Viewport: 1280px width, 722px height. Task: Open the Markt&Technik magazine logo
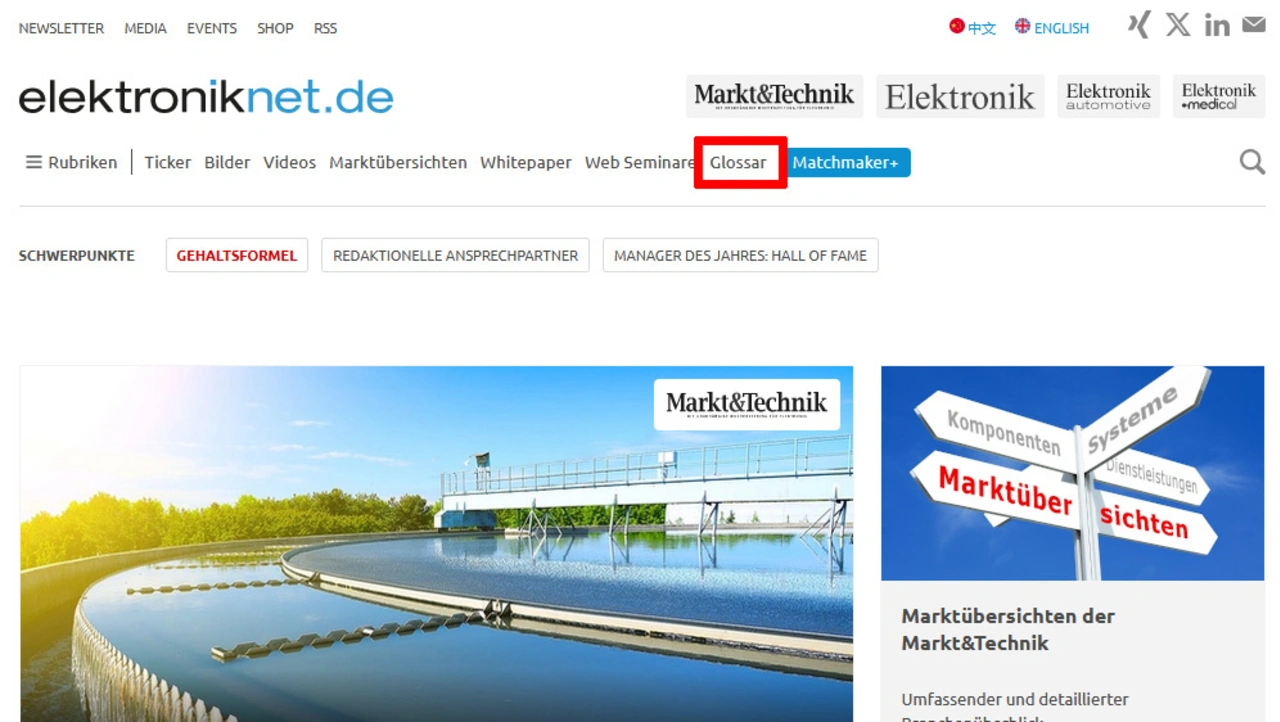coord(774,96)
